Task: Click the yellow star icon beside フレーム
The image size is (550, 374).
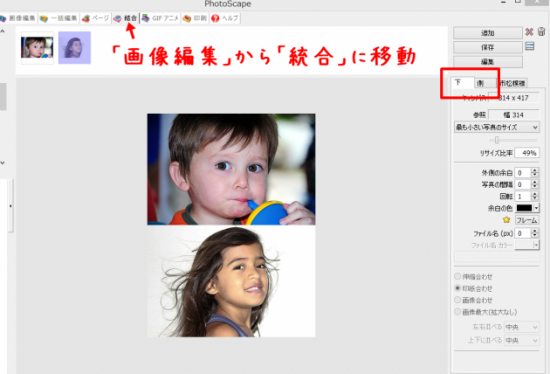Action: 506,220
